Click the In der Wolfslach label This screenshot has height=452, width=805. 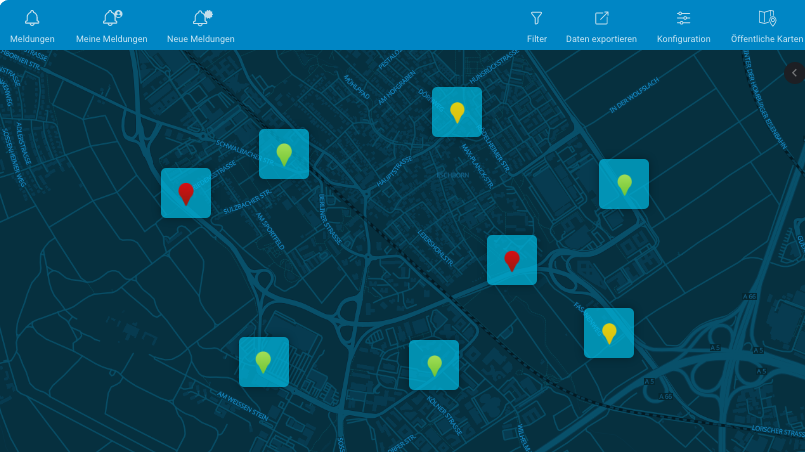(x=634, y=96)
